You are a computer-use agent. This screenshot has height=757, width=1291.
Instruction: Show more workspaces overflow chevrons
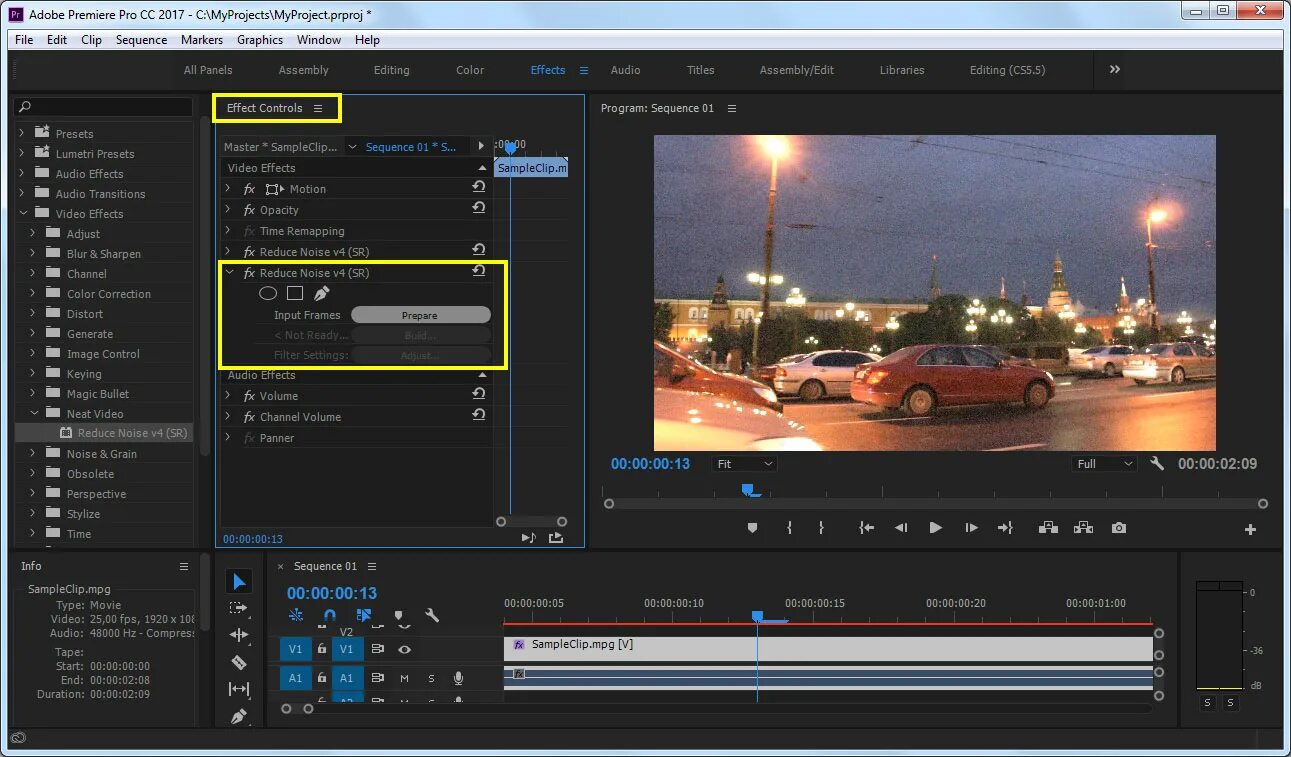point(1115,69)
